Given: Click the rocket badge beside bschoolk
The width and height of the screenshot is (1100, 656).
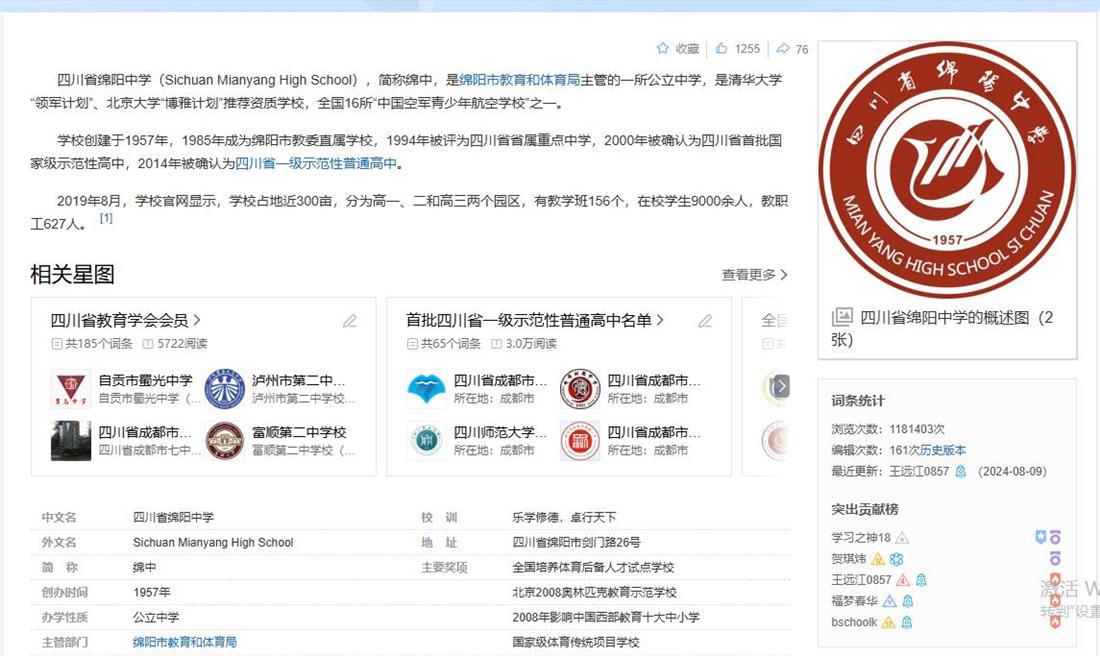Looking at the screenshot, I should click(x=906, y=622).
